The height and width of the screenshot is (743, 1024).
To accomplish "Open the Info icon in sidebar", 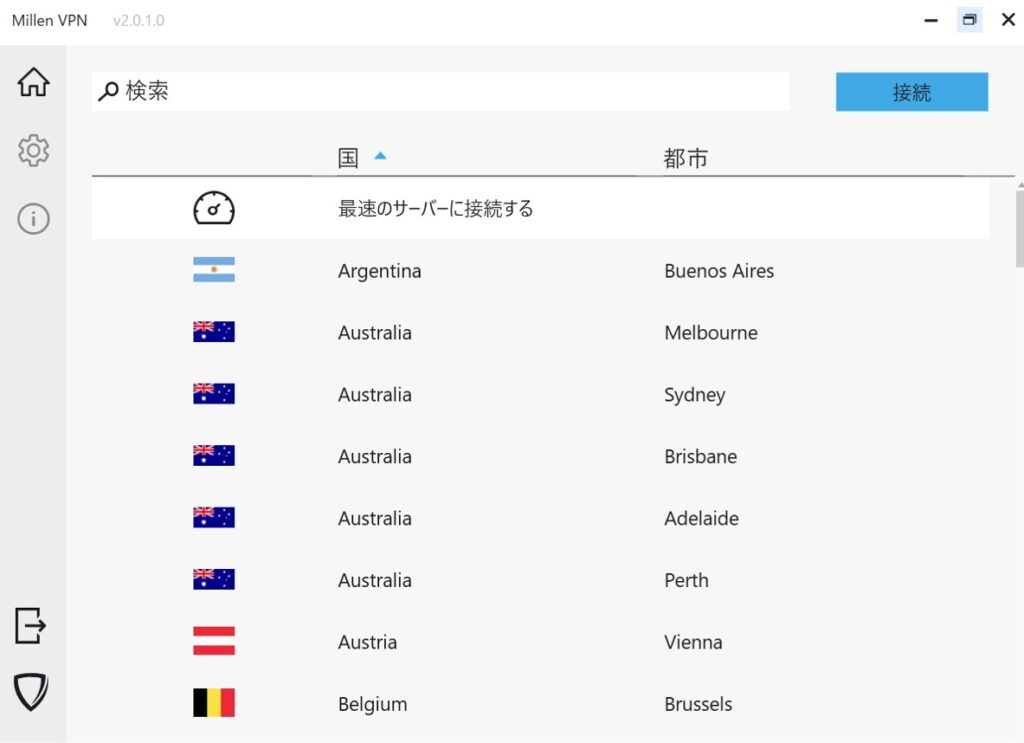I will coord(33,218).
